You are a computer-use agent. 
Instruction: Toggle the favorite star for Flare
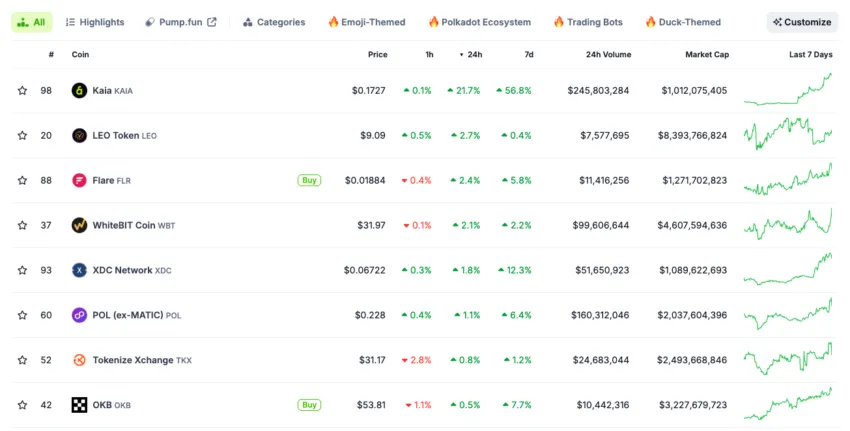(x=22, y=181)
